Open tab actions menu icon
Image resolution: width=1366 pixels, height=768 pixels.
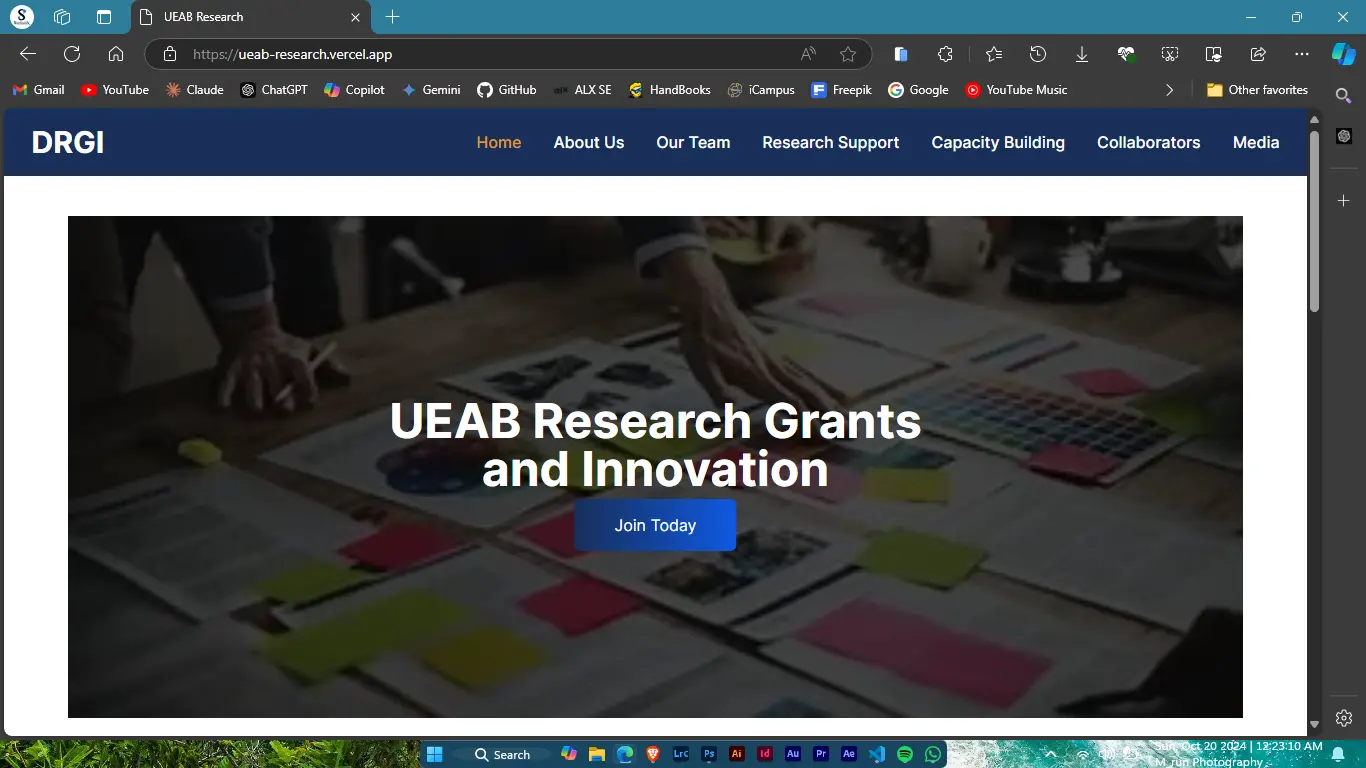[104, 17]
